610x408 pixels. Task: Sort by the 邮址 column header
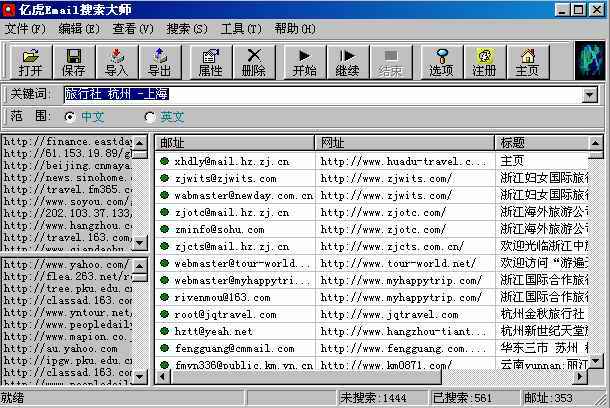[x=235, y=143]
